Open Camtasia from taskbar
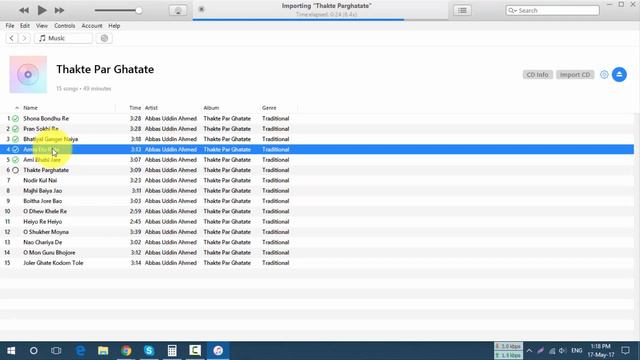Image resolution: width=640 pixels, height=360 pixels. [x=195, y=351]
